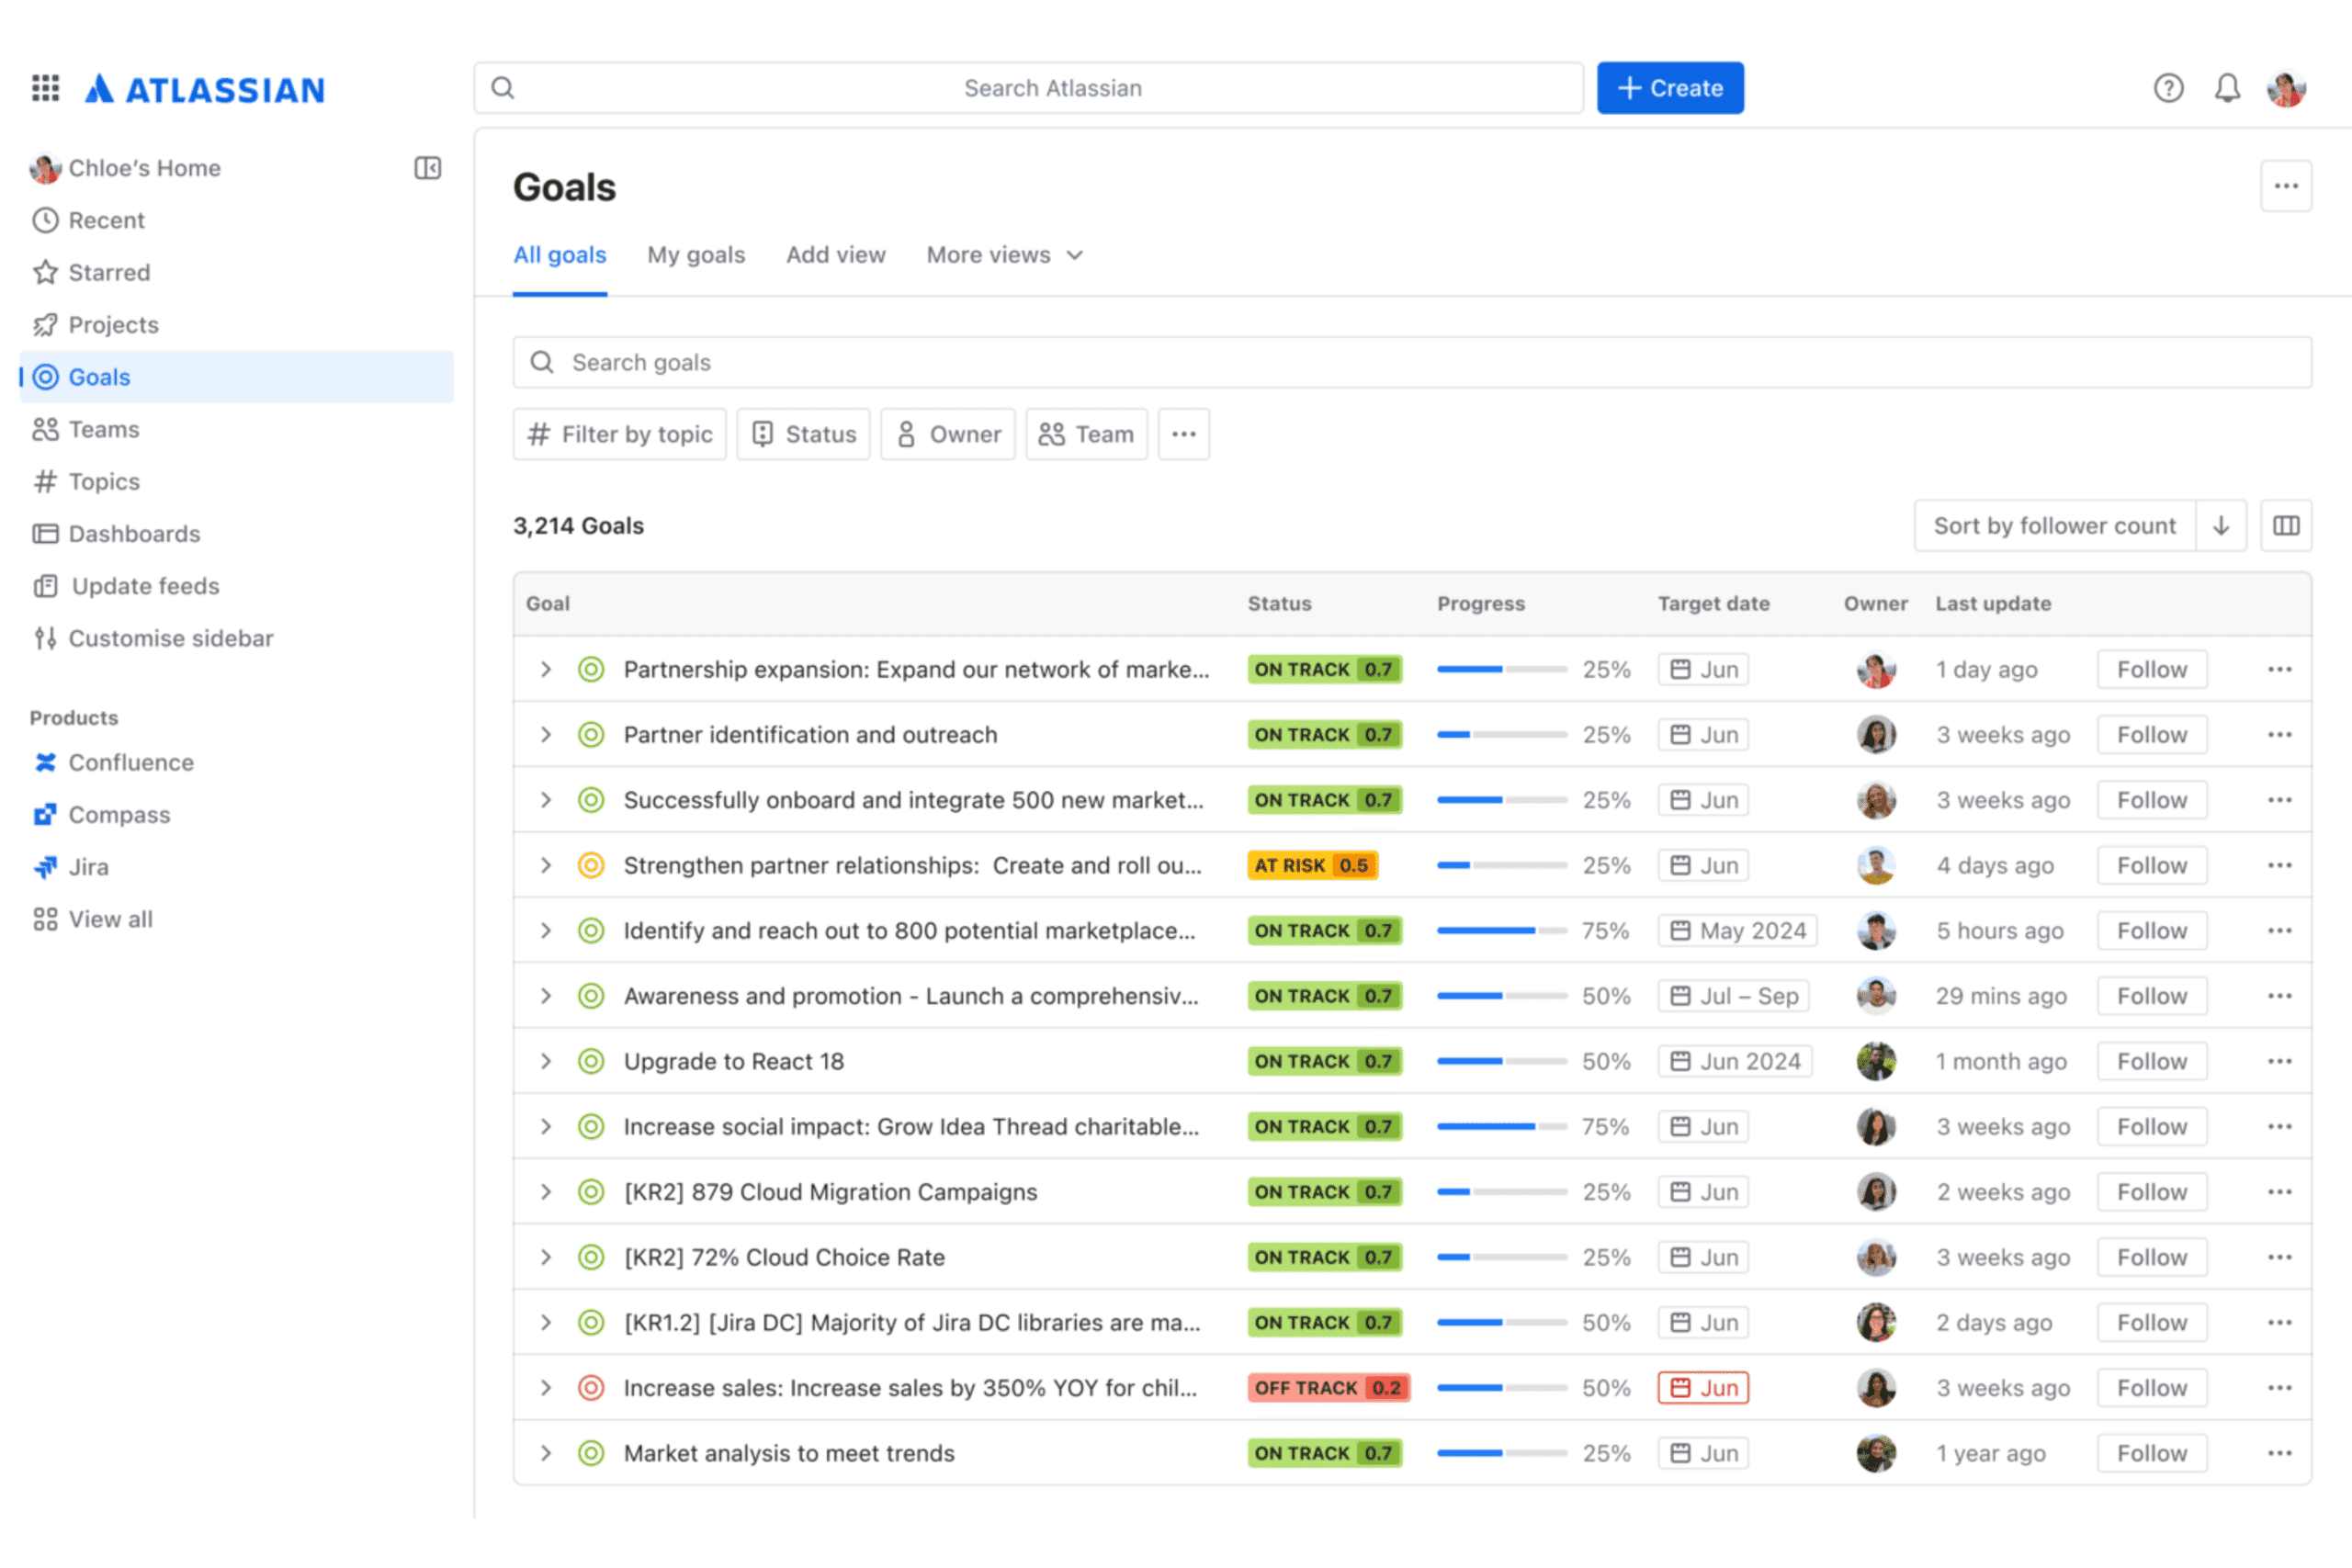Click Jun target date on Increase sales row
This screenshot has width=2352, height=1568.
1703,1388
